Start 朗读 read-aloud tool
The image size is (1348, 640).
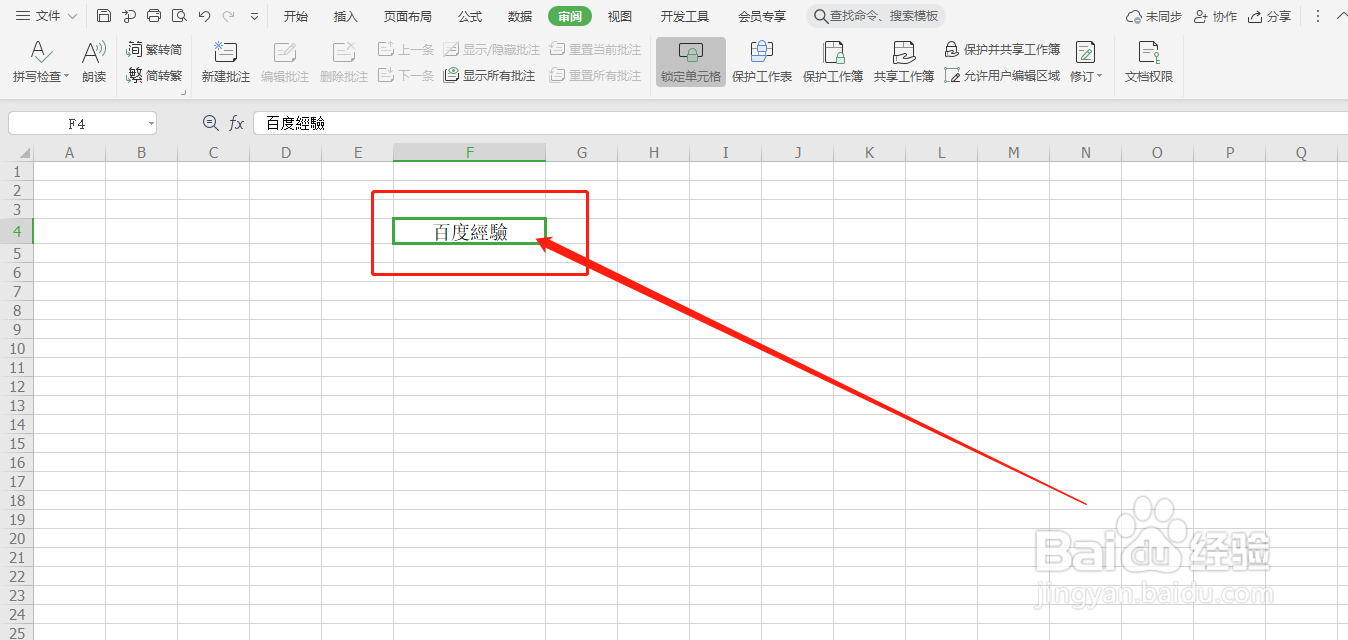[94, 62]
